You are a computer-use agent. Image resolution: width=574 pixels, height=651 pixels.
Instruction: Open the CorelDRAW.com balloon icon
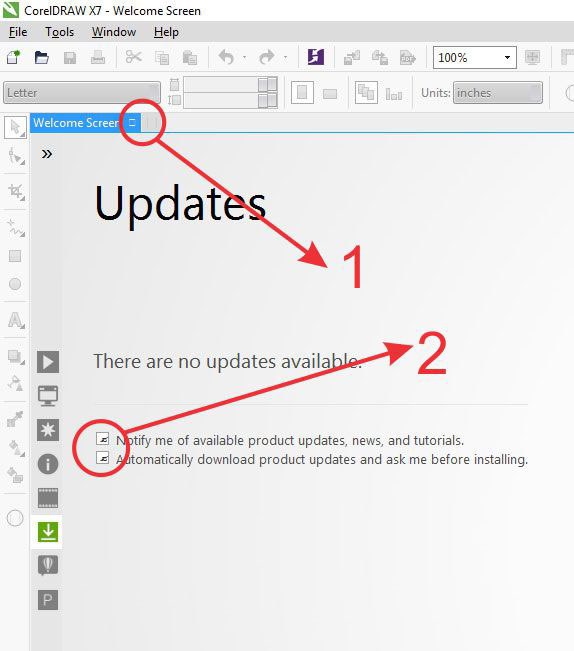pos(48,565)
